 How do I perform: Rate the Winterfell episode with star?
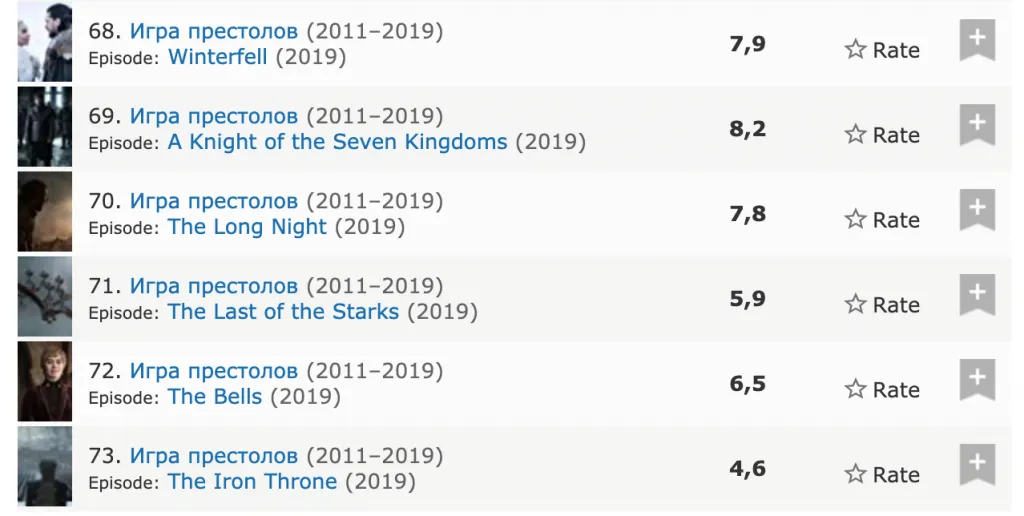(882, 50)
